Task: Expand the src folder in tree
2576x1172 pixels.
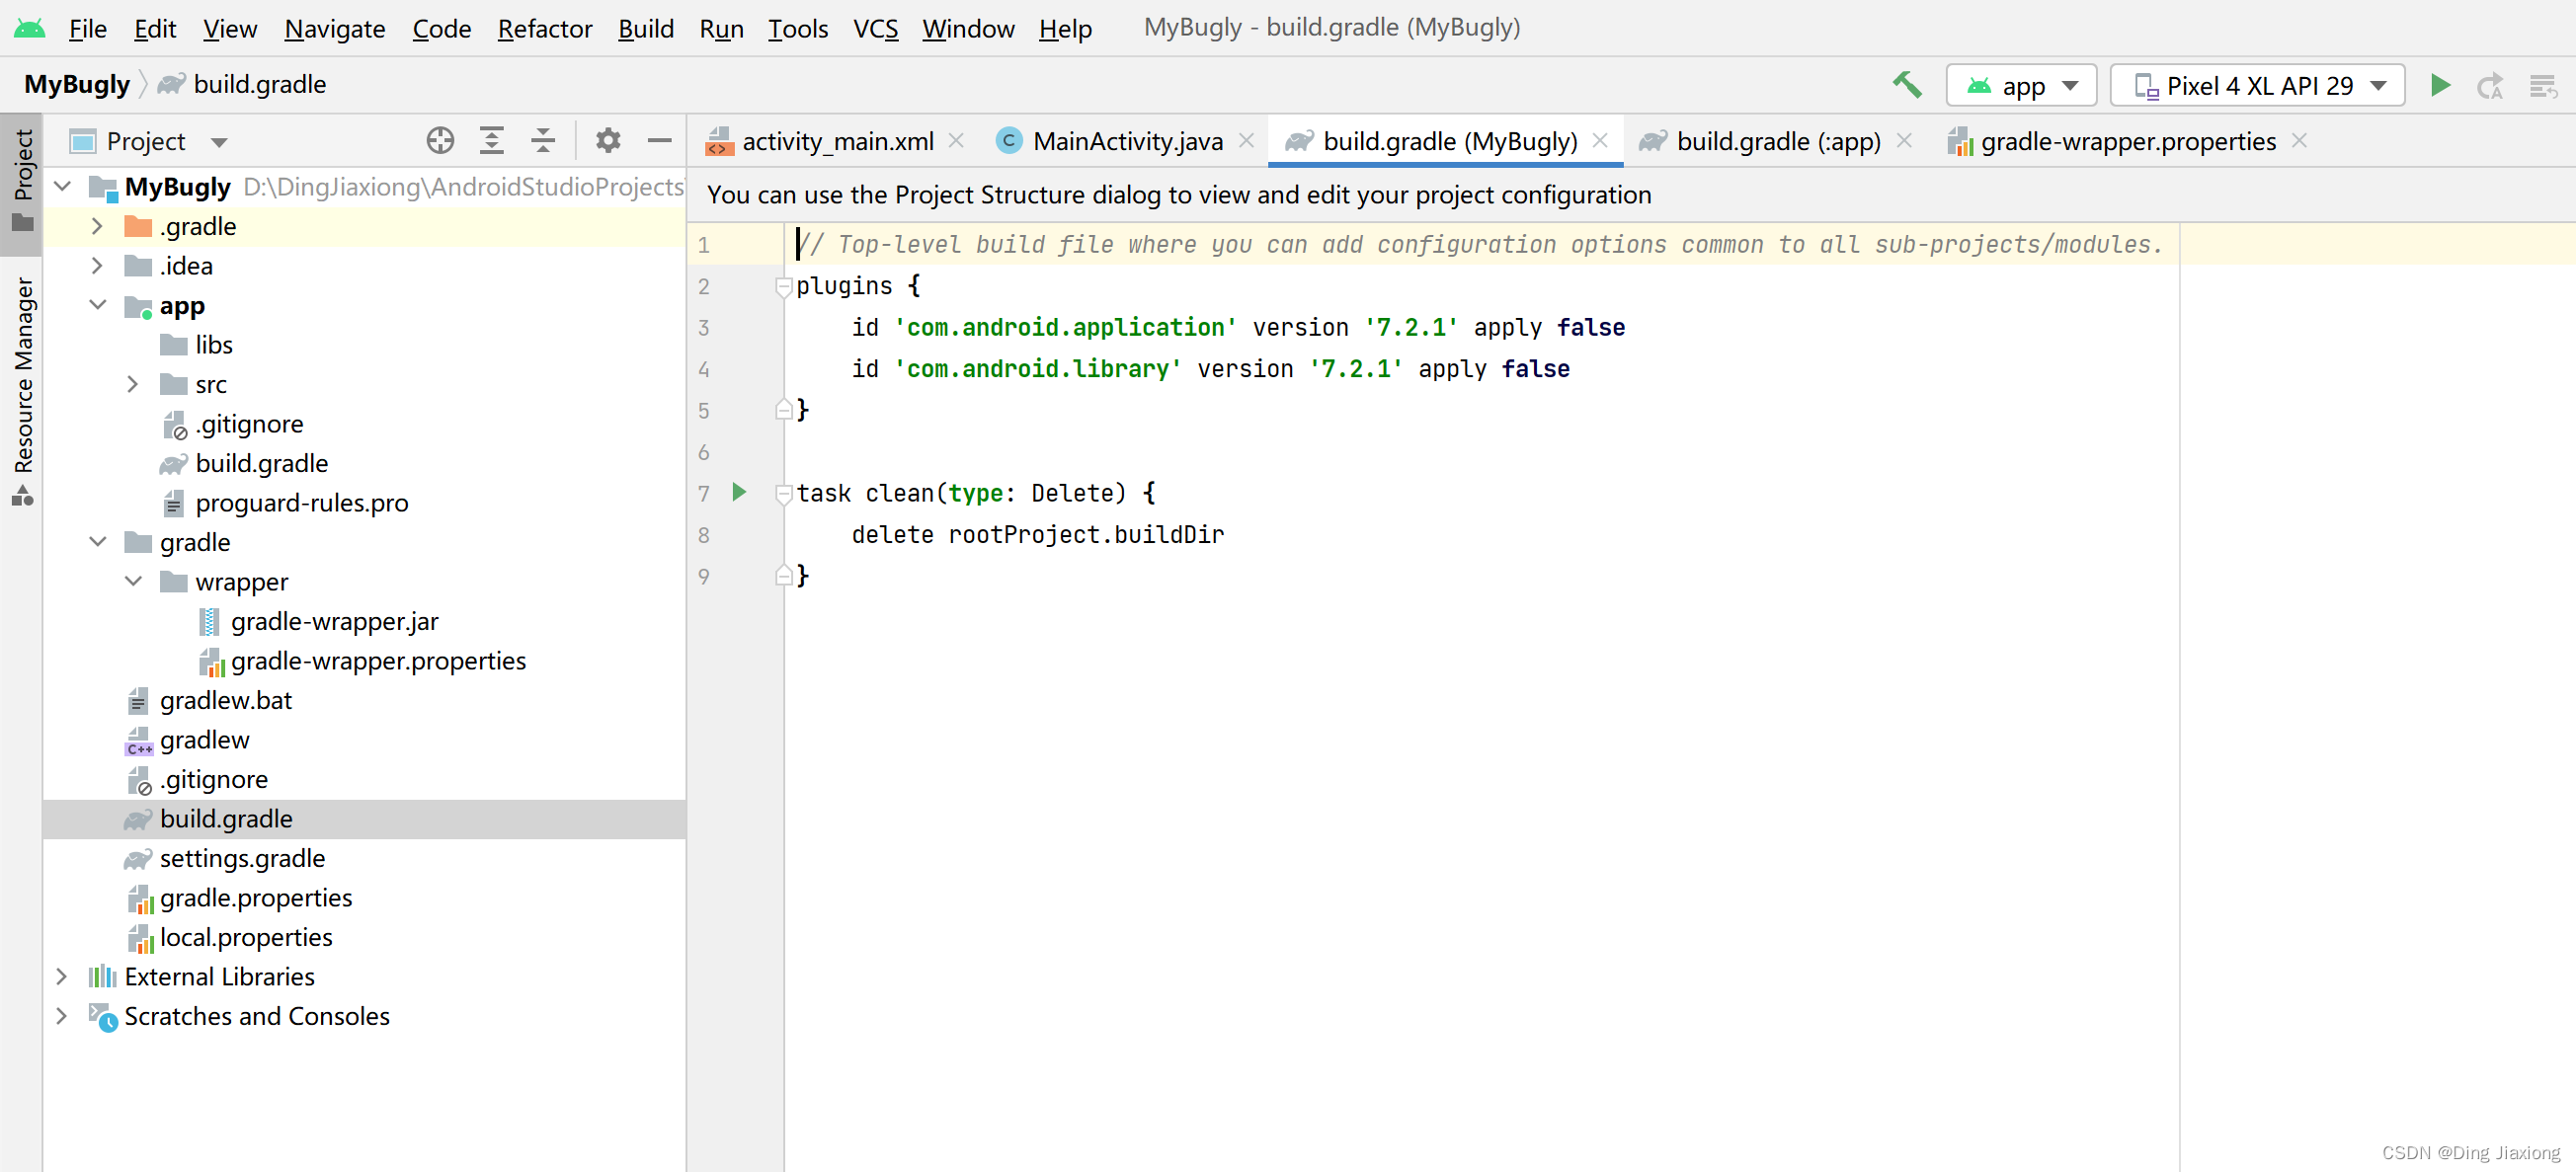Action: pos(133,384)
